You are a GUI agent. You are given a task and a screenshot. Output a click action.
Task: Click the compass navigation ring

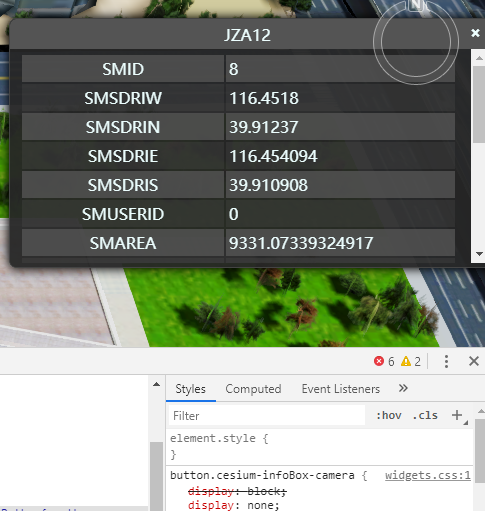click(416, 43)
